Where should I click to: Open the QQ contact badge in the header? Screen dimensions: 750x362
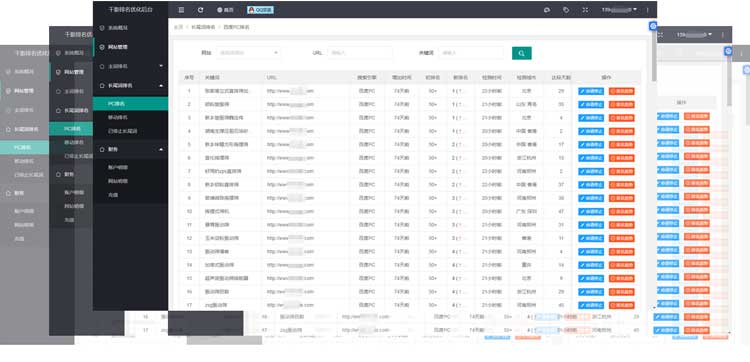pyautogui.click(x=260, y=10)
